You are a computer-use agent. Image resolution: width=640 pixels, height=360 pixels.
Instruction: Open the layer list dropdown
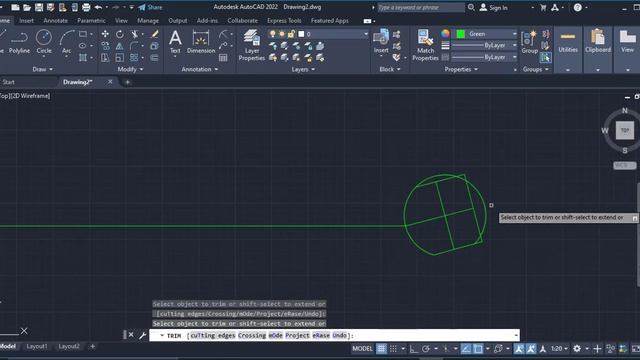pos(366,34)
